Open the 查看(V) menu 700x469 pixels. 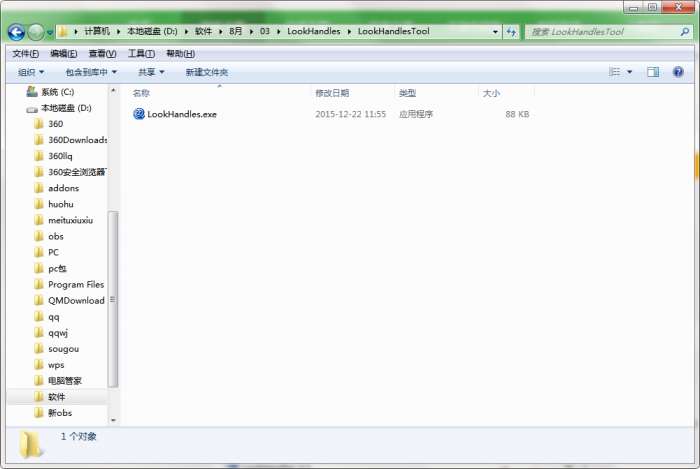click(102, 54)
